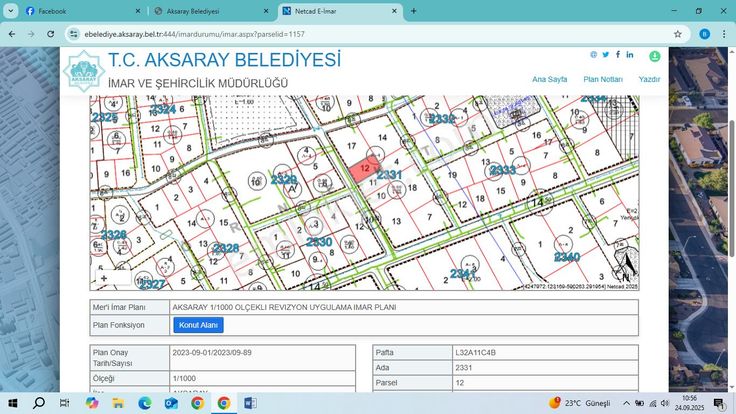736x414 pixels.
Task: Select the red highlighted parcel 12 on map
Action: click(x=362, y=170)
